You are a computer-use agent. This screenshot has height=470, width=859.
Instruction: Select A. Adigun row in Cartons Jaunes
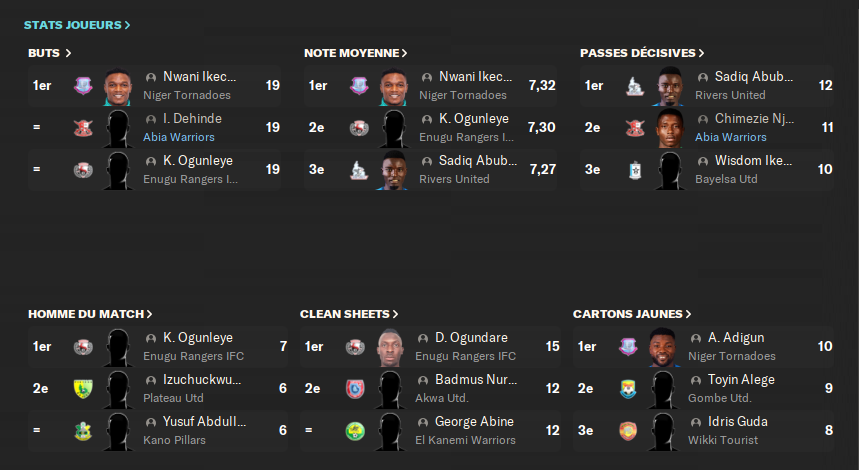click(703, 347)
